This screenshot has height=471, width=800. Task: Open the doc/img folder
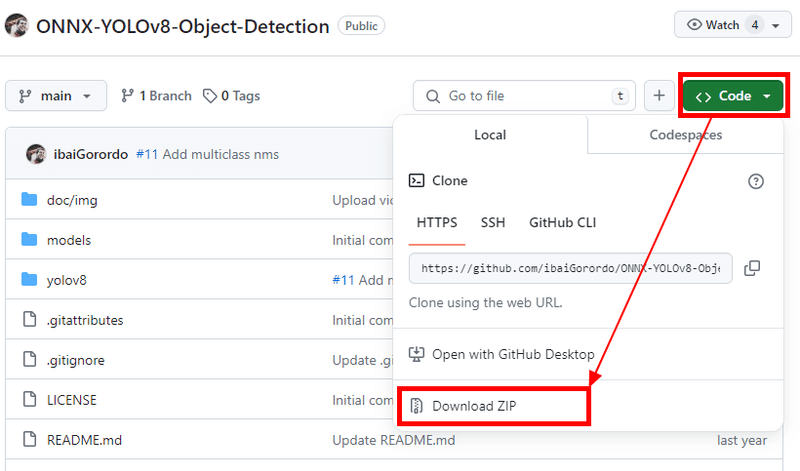coord(72,200)
